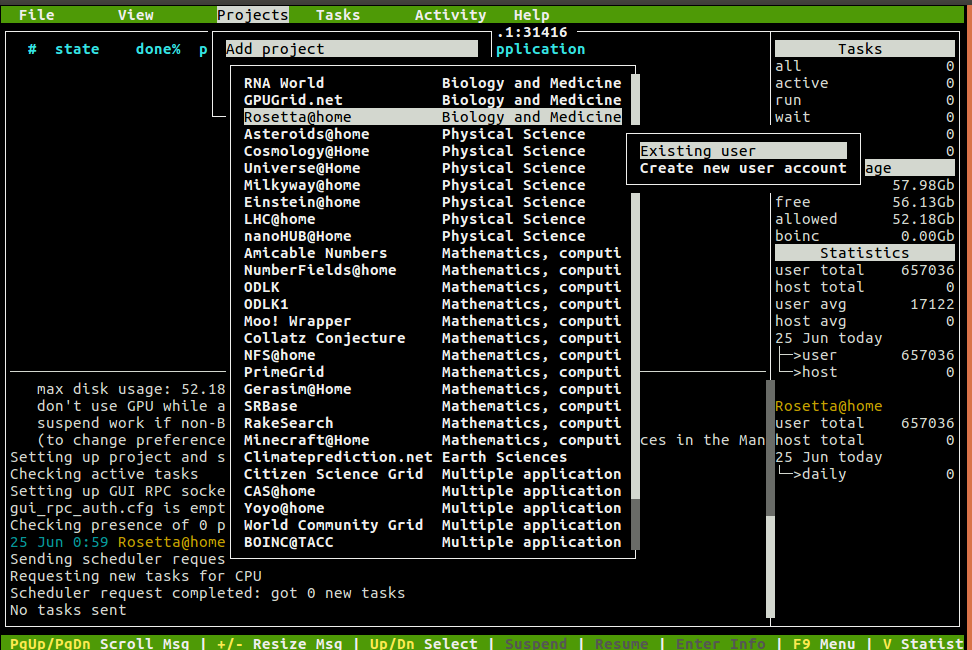Select the Universe@Home project
The height and width of the screenshot is (650, 972).
[x=433, y=168]
